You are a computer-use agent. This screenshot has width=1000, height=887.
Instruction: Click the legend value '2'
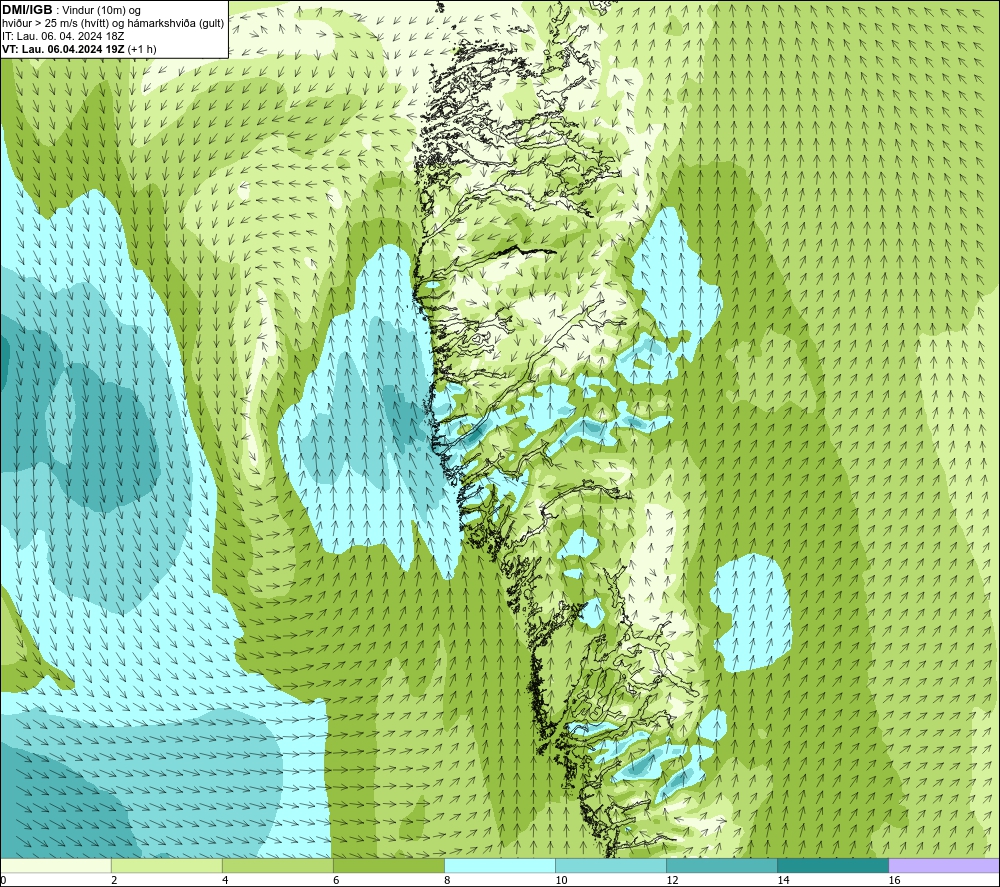pyautogui.click(x=114, y=881)
